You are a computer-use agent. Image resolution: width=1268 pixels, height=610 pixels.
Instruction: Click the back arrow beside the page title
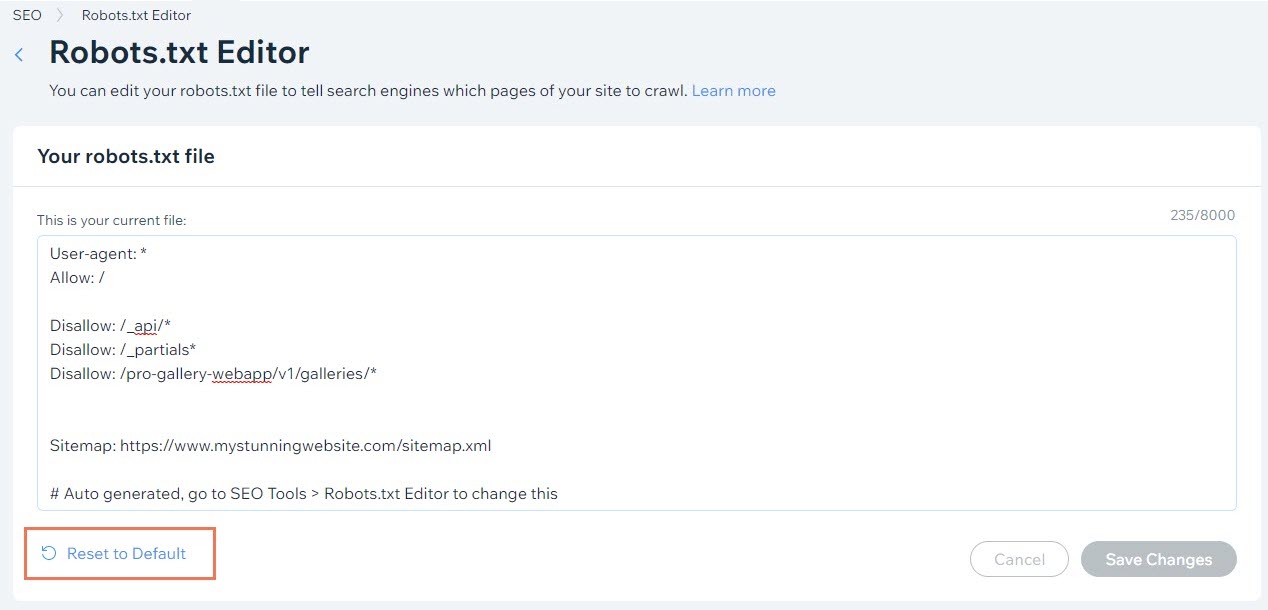click(x=19, y=55)
